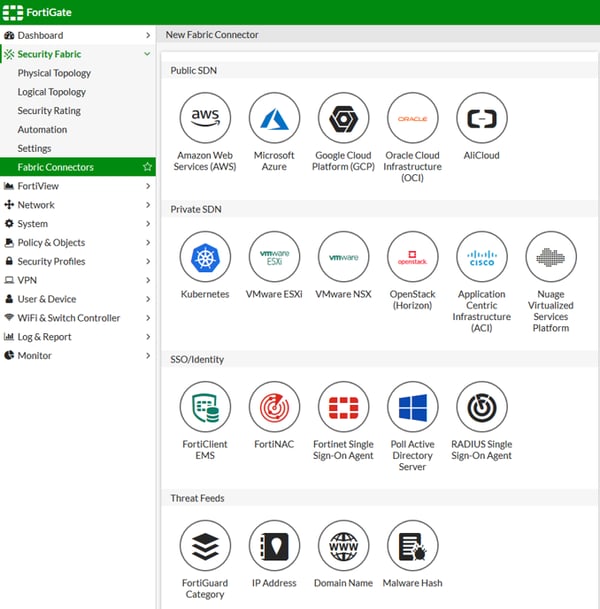Open the Monitor menu
Screen dimensions: 600x609
(x=78, y=355)
